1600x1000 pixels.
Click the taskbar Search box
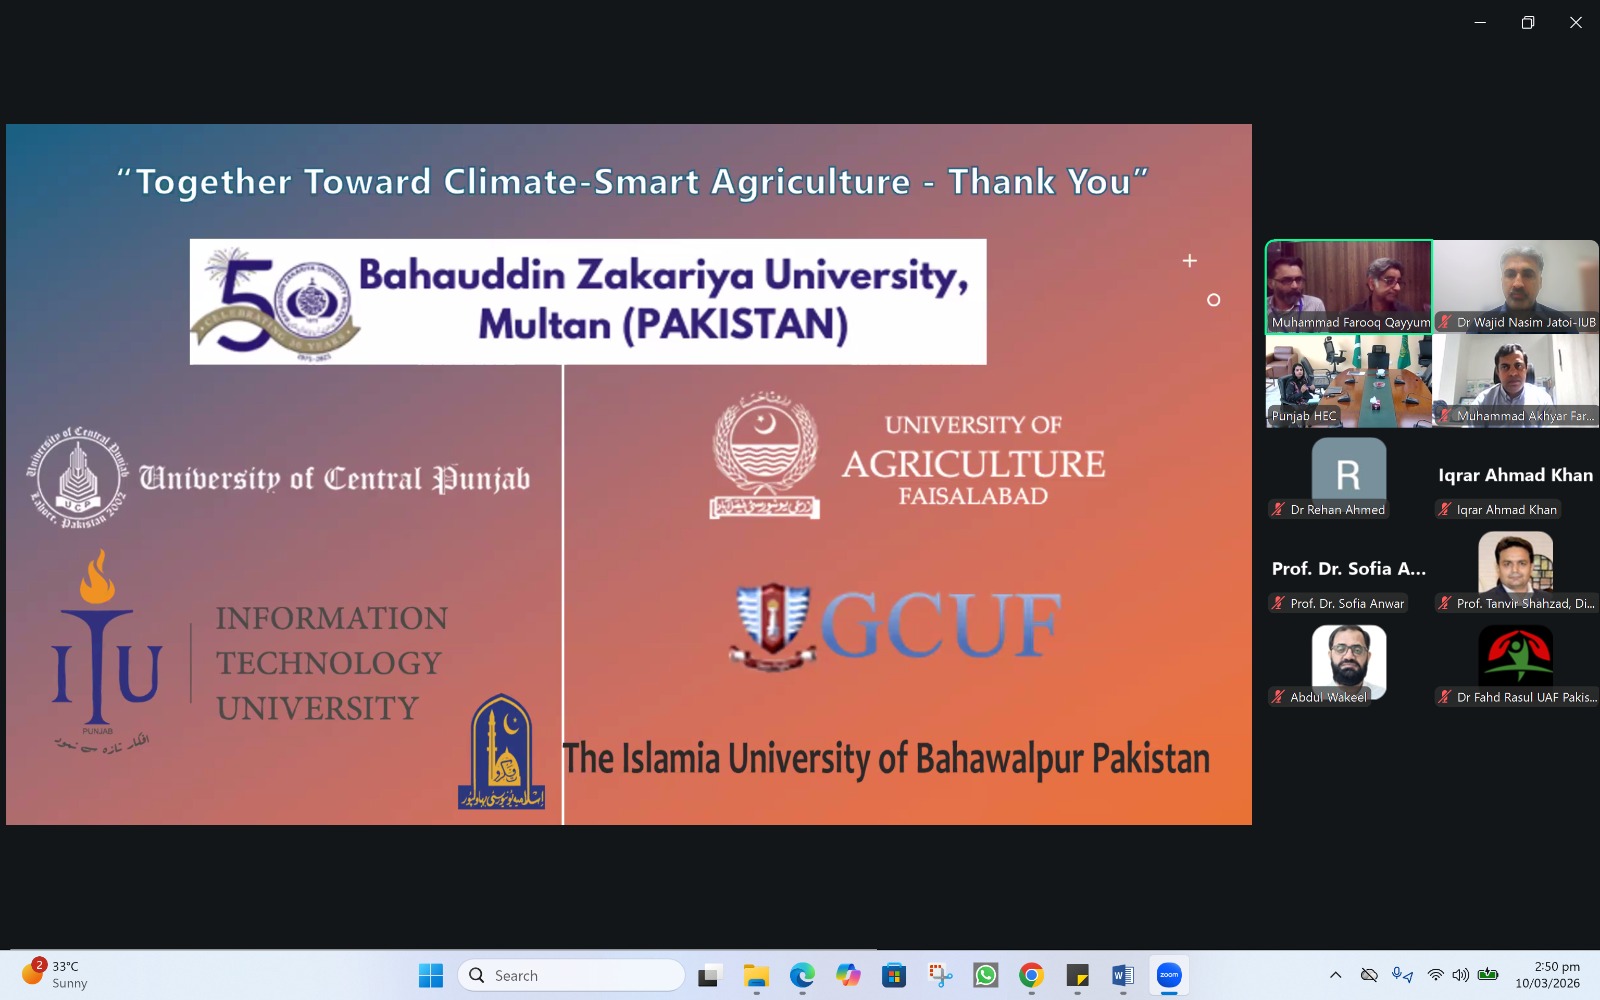[x=571, y=975]
